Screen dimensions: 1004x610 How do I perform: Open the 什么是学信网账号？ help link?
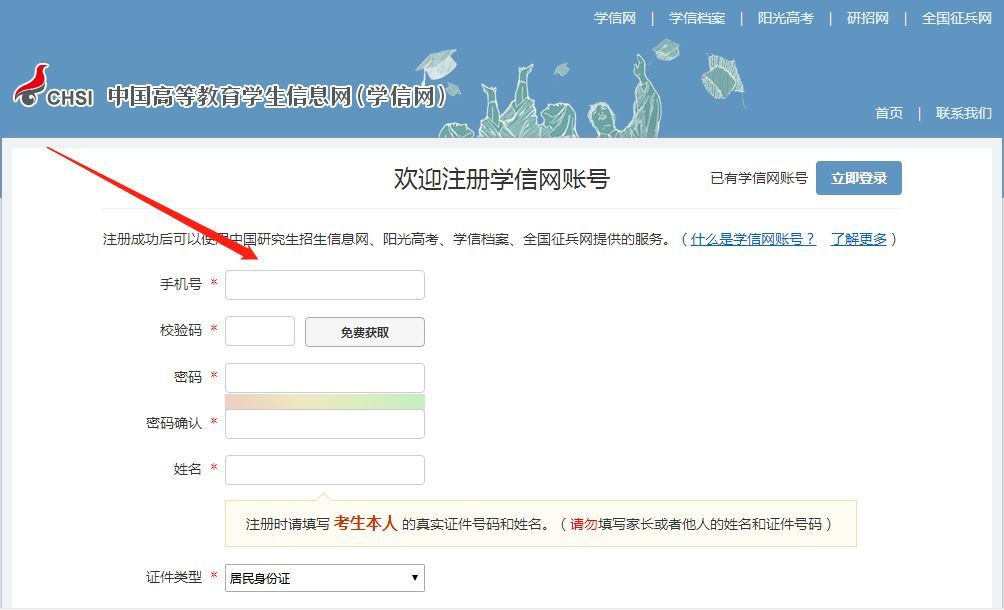coord(753,239)
